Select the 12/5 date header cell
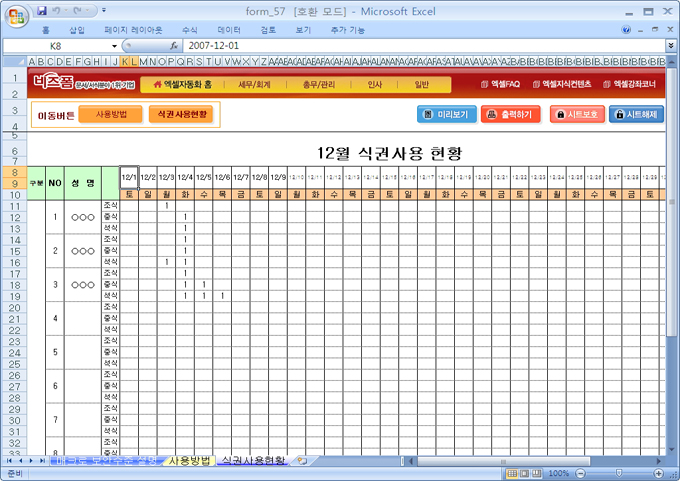 (204, 178)
